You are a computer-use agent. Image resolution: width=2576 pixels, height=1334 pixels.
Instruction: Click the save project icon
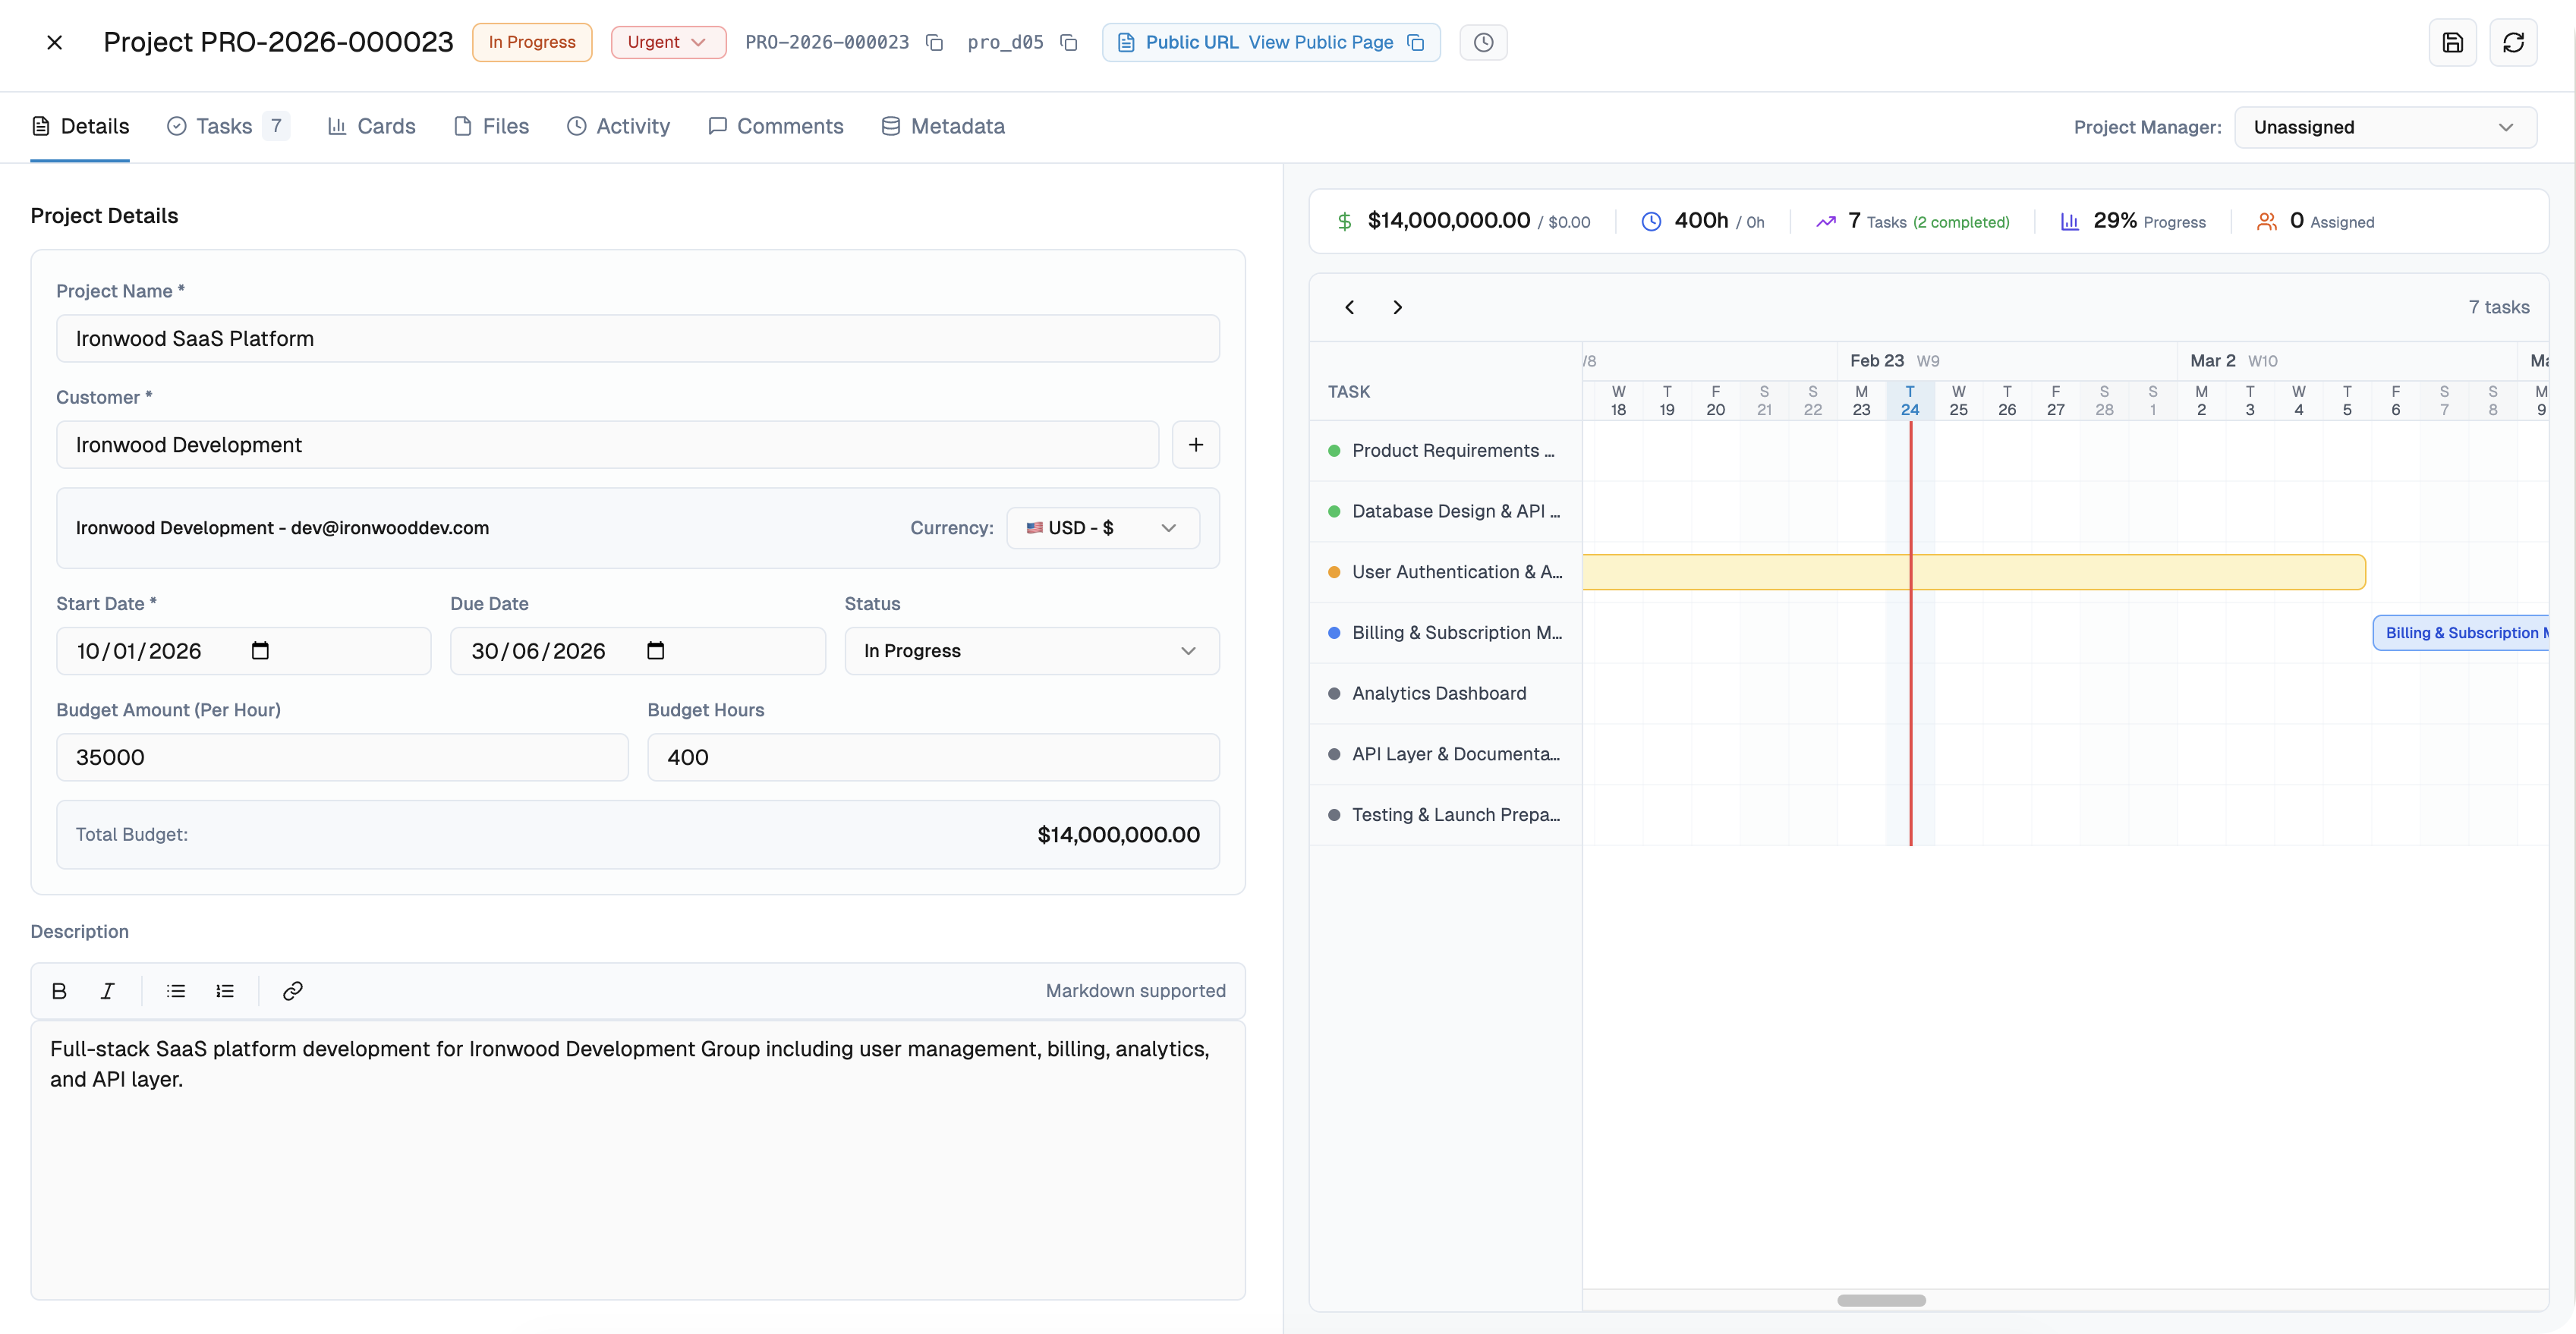click(2452, 42)
